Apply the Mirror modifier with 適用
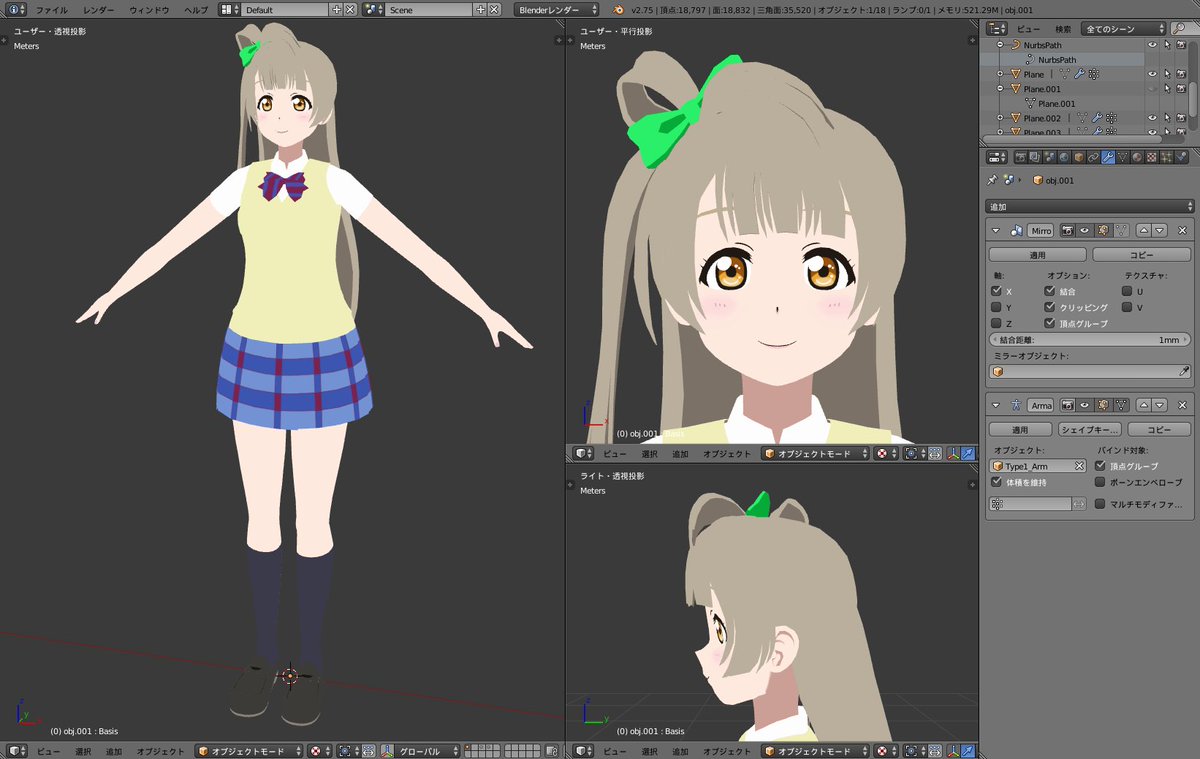1200x759 pixels. coord(1038,255)
